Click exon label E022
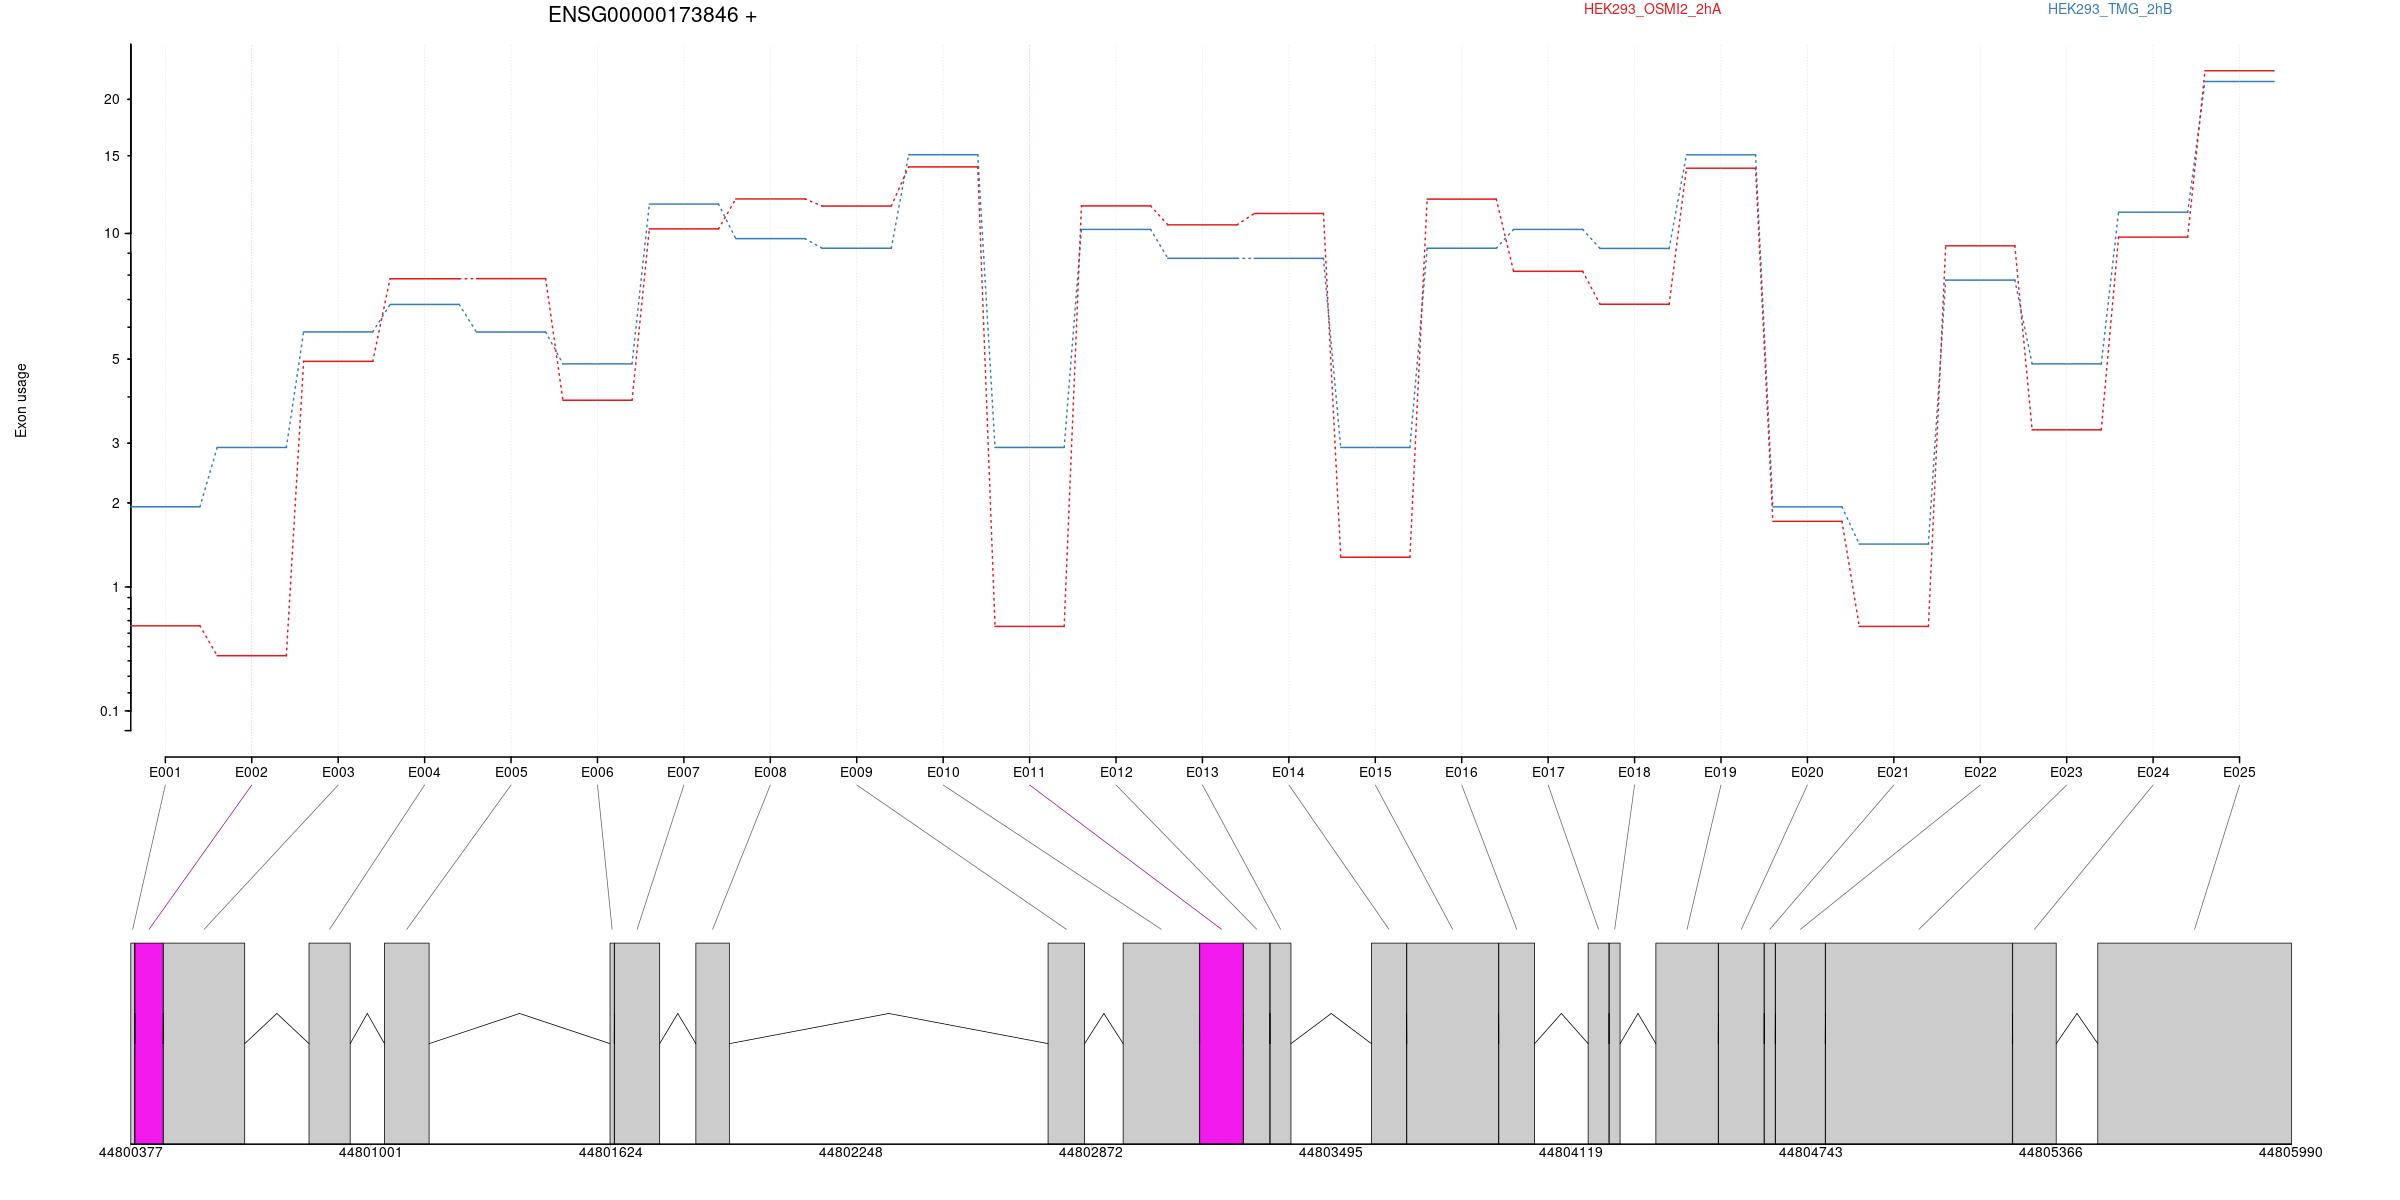Image resolution: width=2400 pixels, height=1200 pixels. click(x=1980, y=772)
